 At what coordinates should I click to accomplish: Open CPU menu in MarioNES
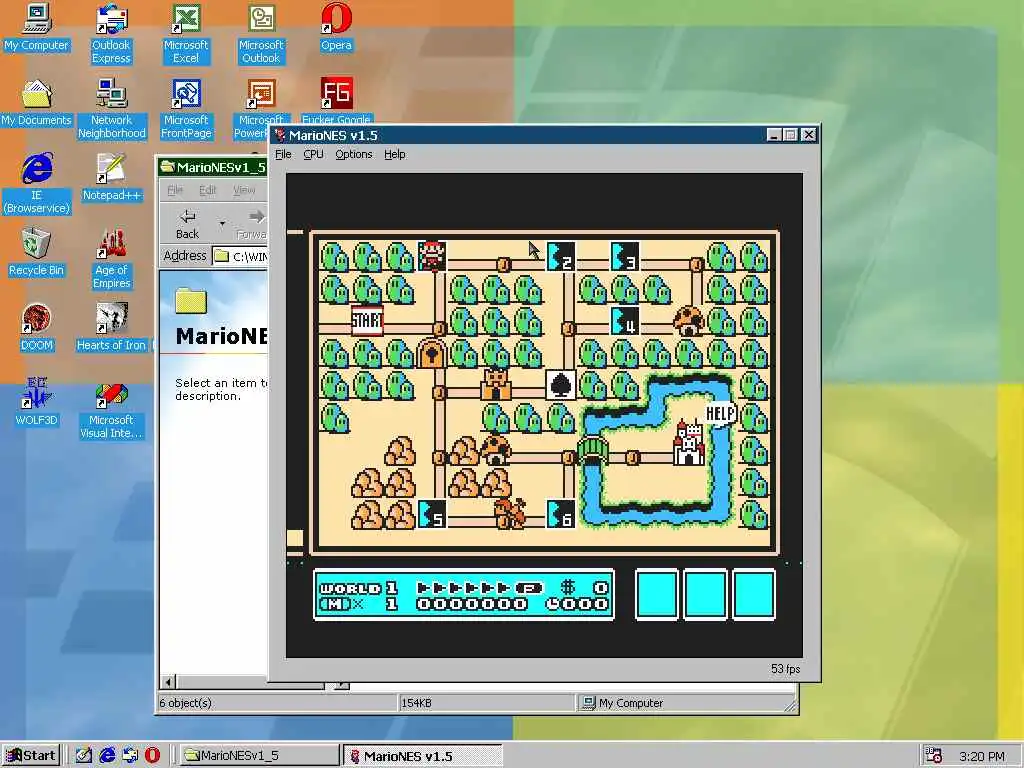313,154
